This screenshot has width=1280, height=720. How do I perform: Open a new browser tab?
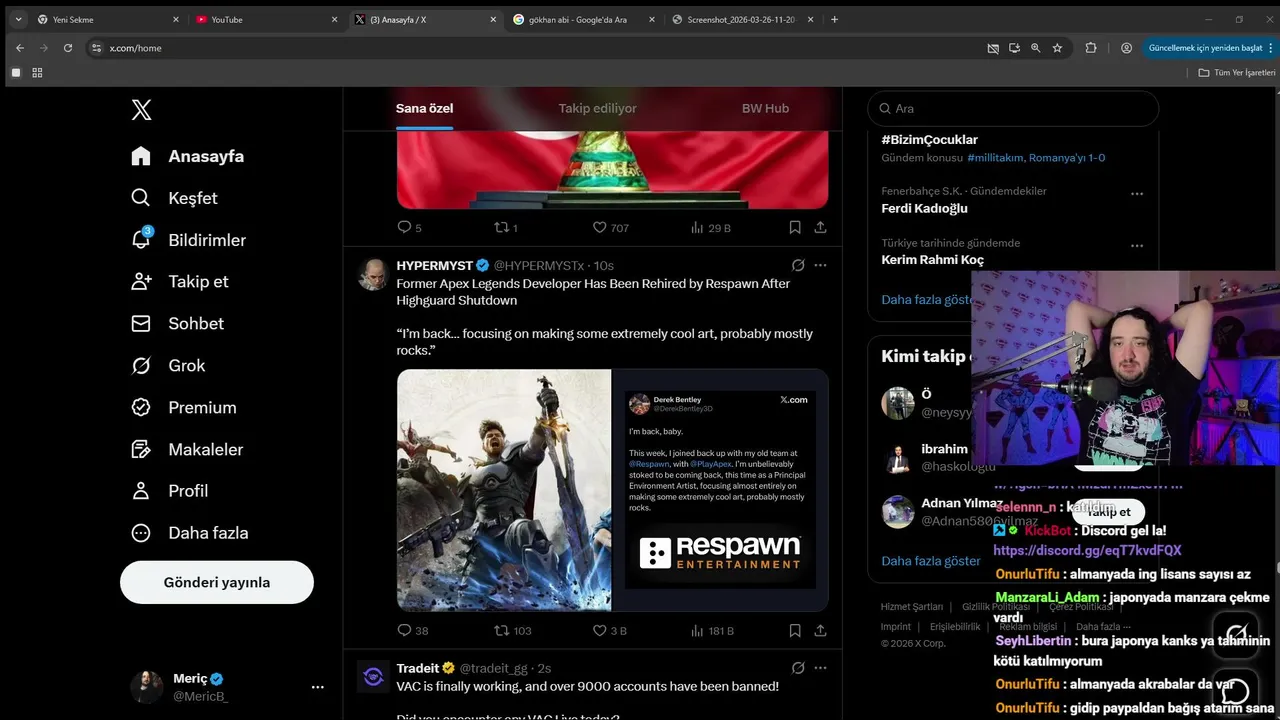click(x=835, y=19)
